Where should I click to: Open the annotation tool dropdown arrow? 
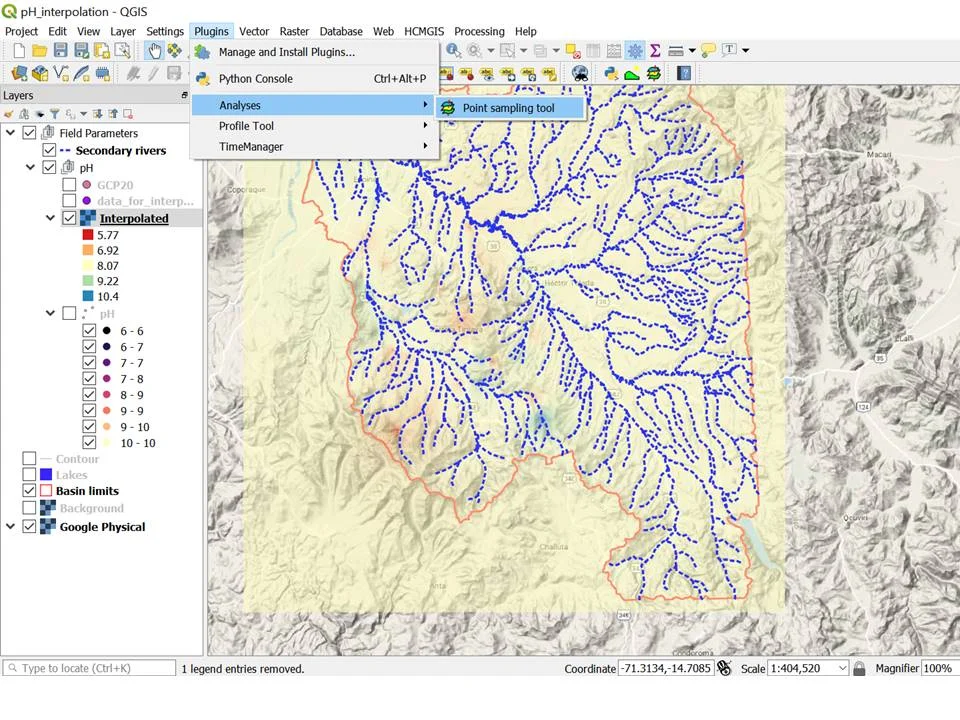745,50
